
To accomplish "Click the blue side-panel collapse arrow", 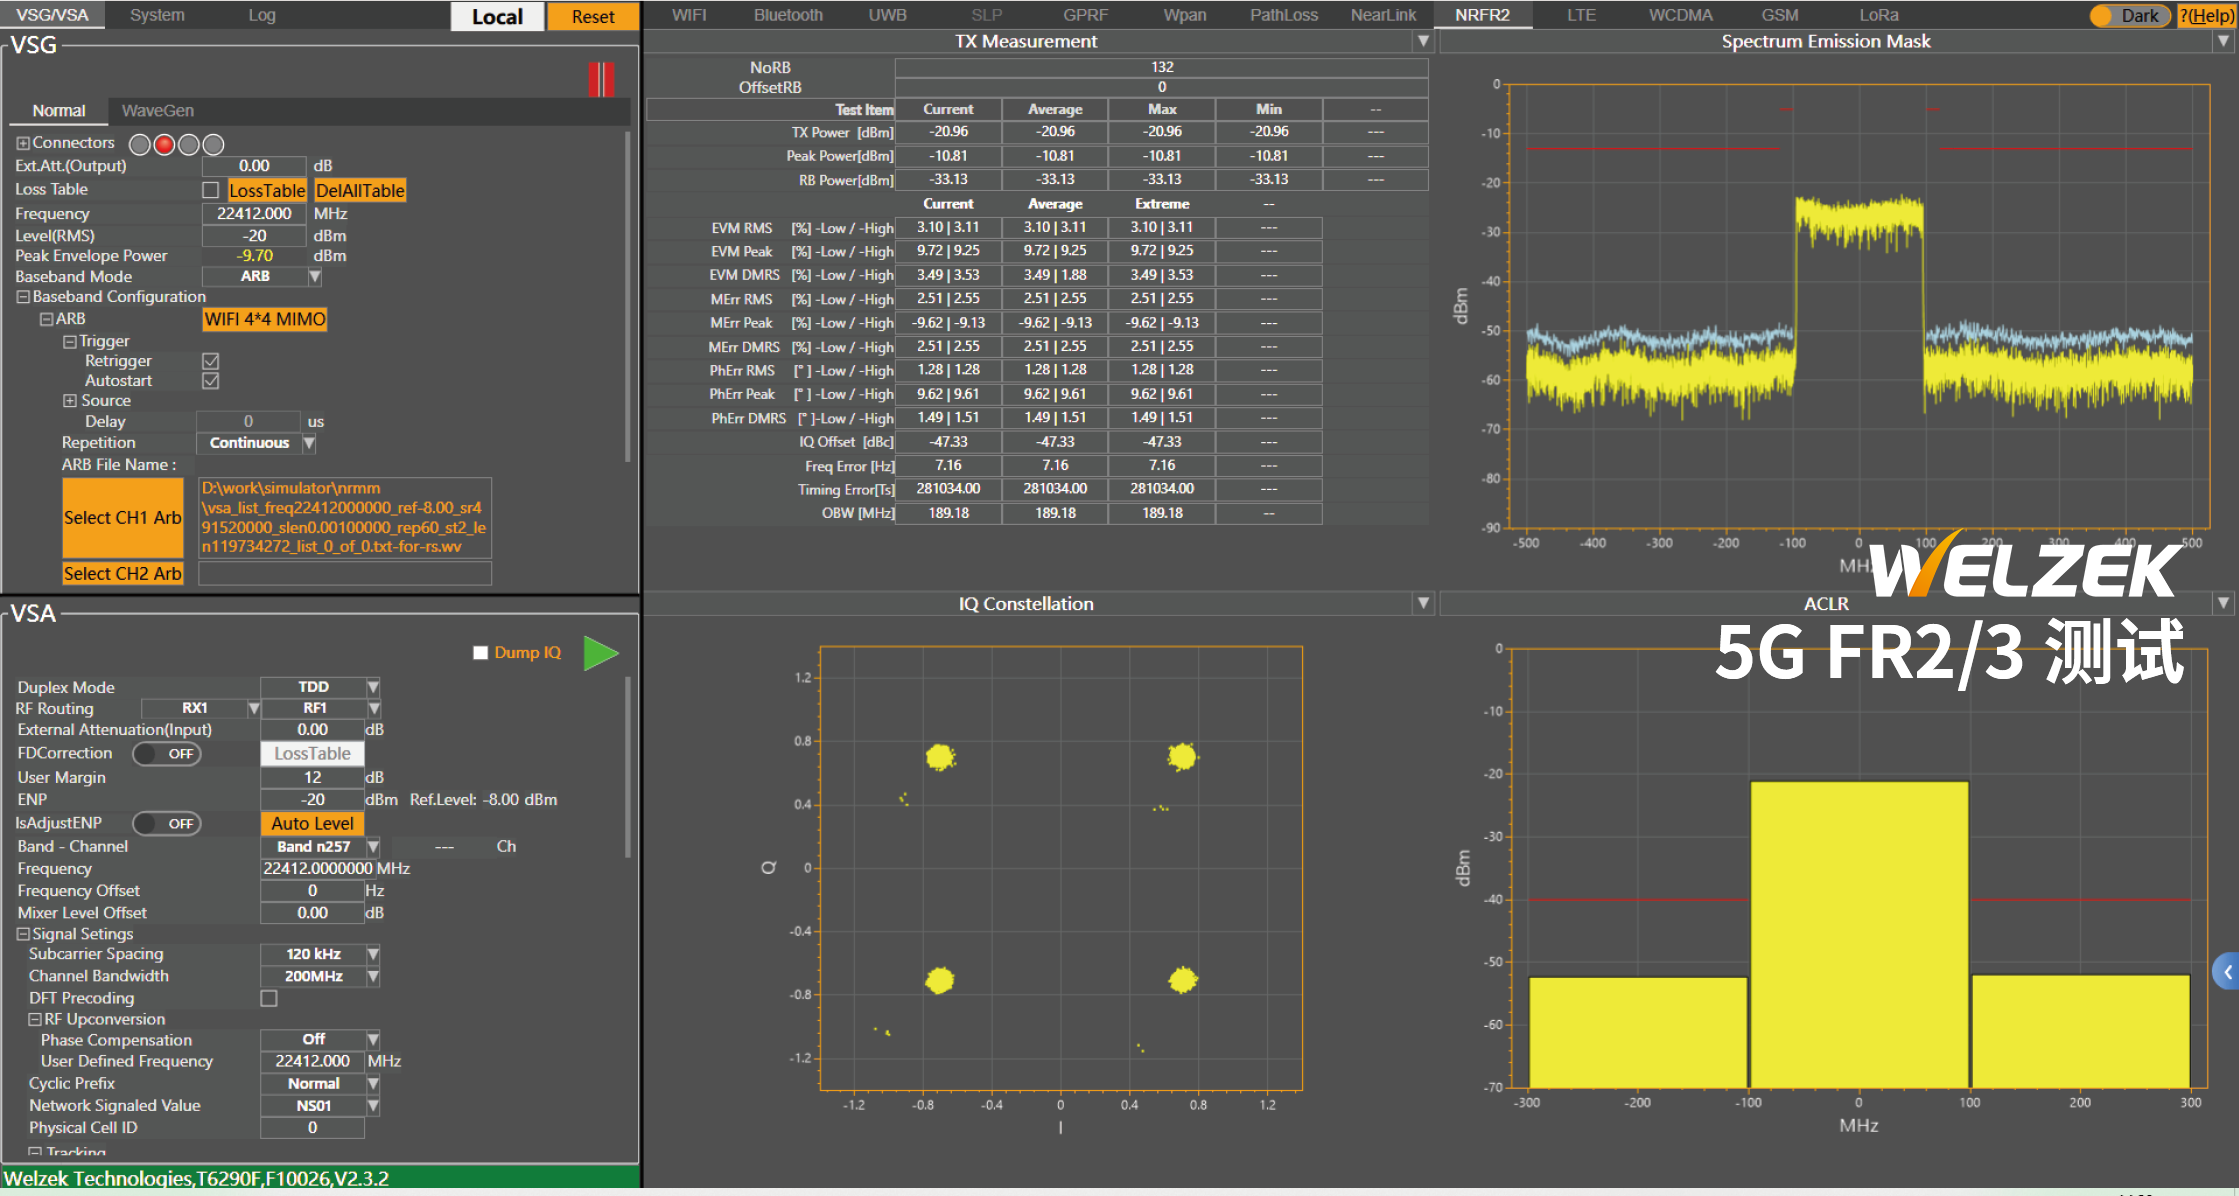I will click(x=2226, y=971).
